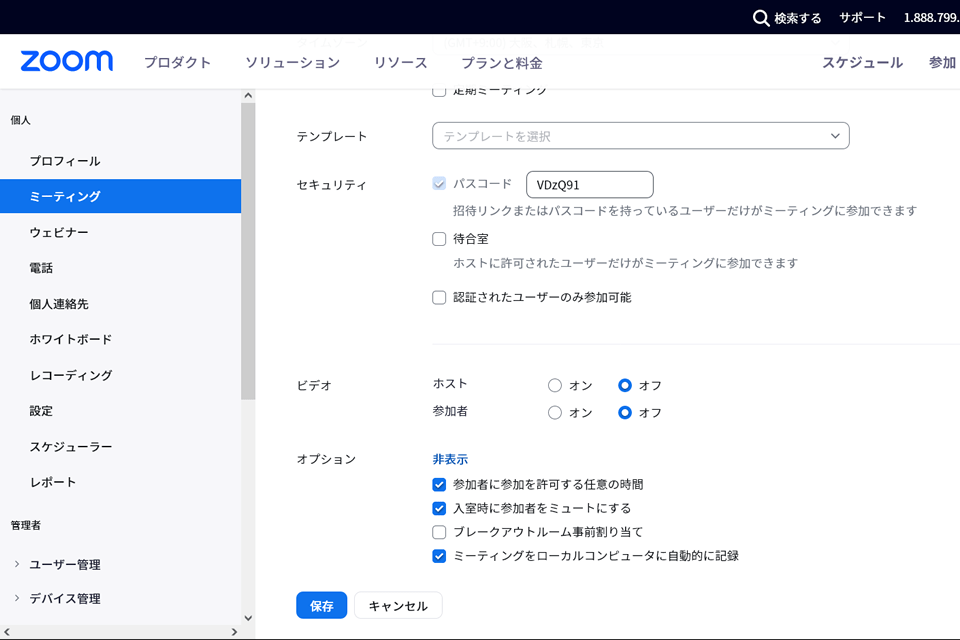Click the passcode input field showing VDzQ91
The width and height of the screenshot is (960, 640).
589,184
